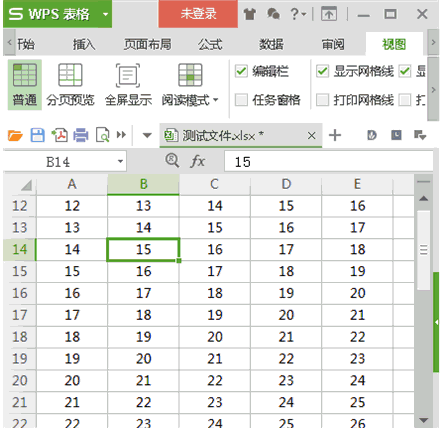Click the scroll down arrow
440x428 pixels.
click(x=424, y=420)
